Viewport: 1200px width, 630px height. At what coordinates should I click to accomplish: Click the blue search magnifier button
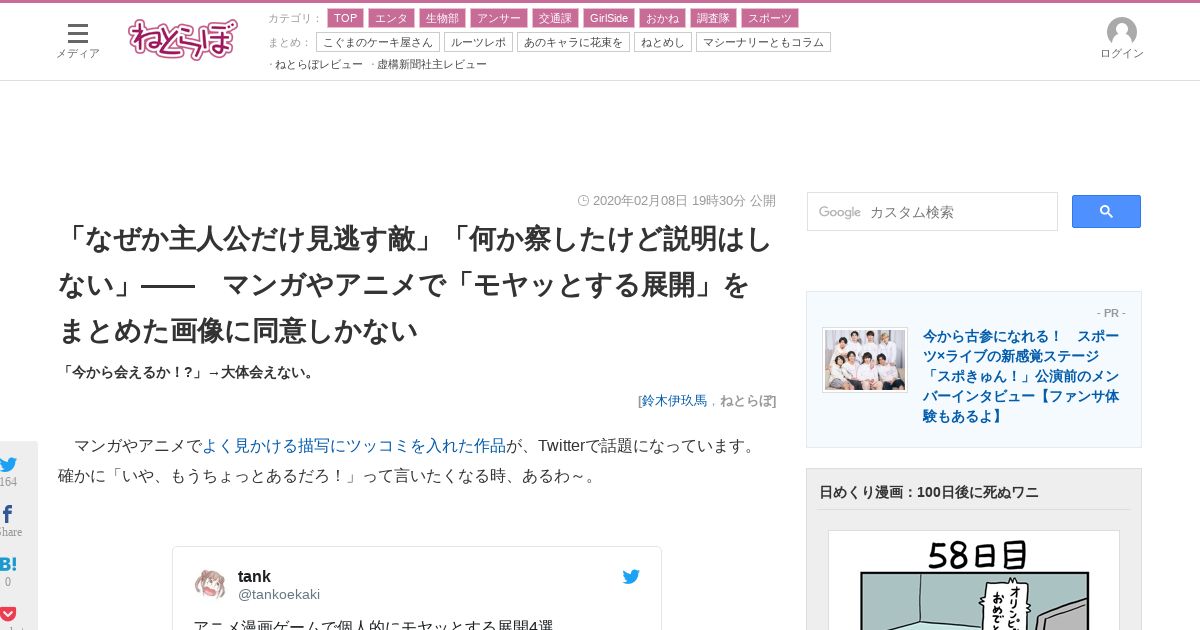coord(1106,211)
